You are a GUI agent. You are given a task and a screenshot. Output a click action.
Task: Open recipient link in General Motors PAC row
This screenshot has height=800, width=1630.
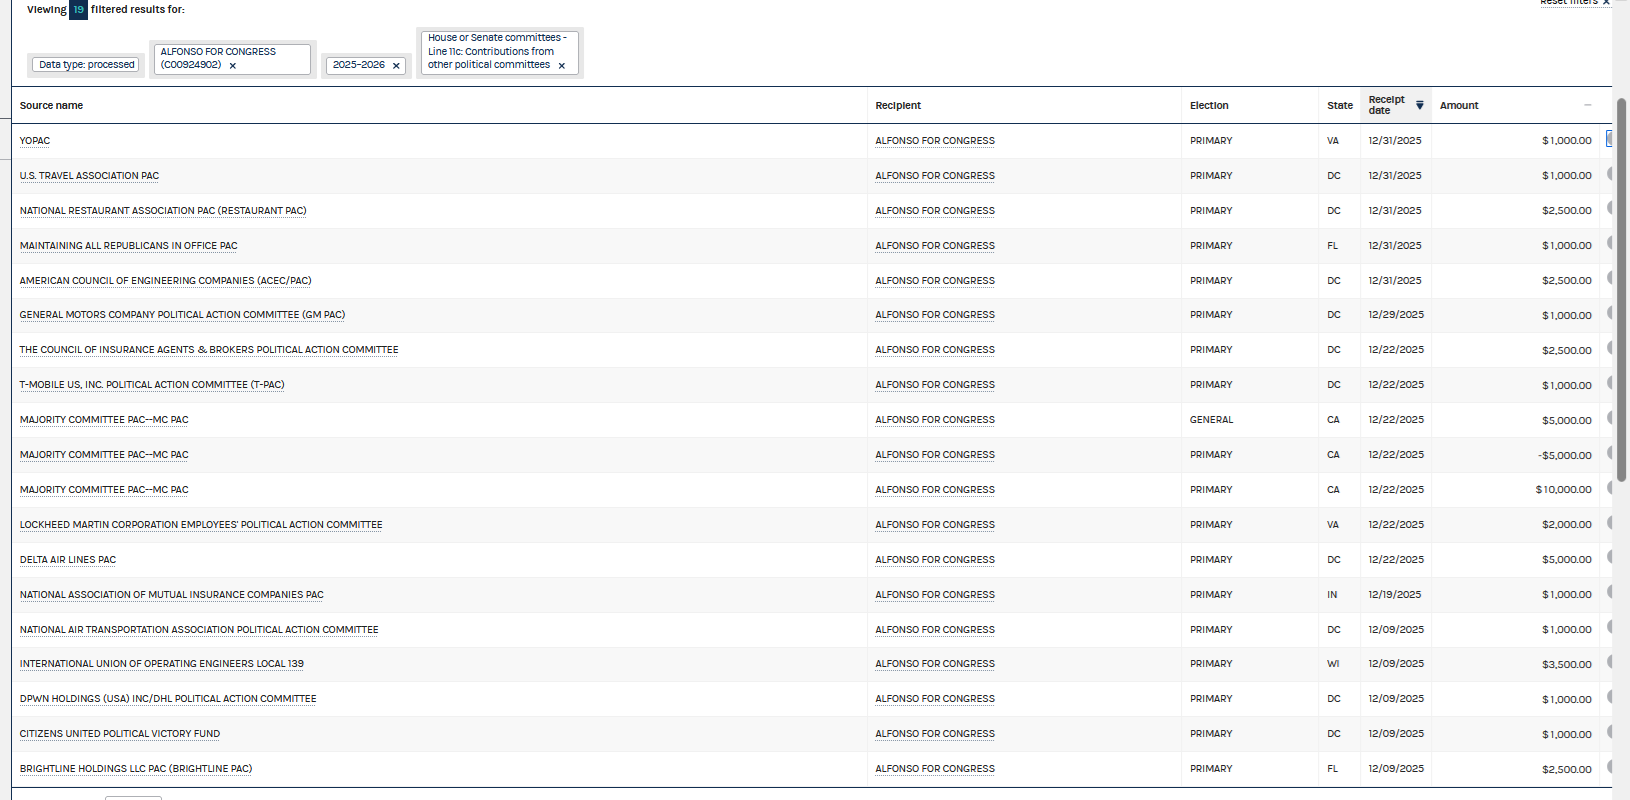click(935, 315)
